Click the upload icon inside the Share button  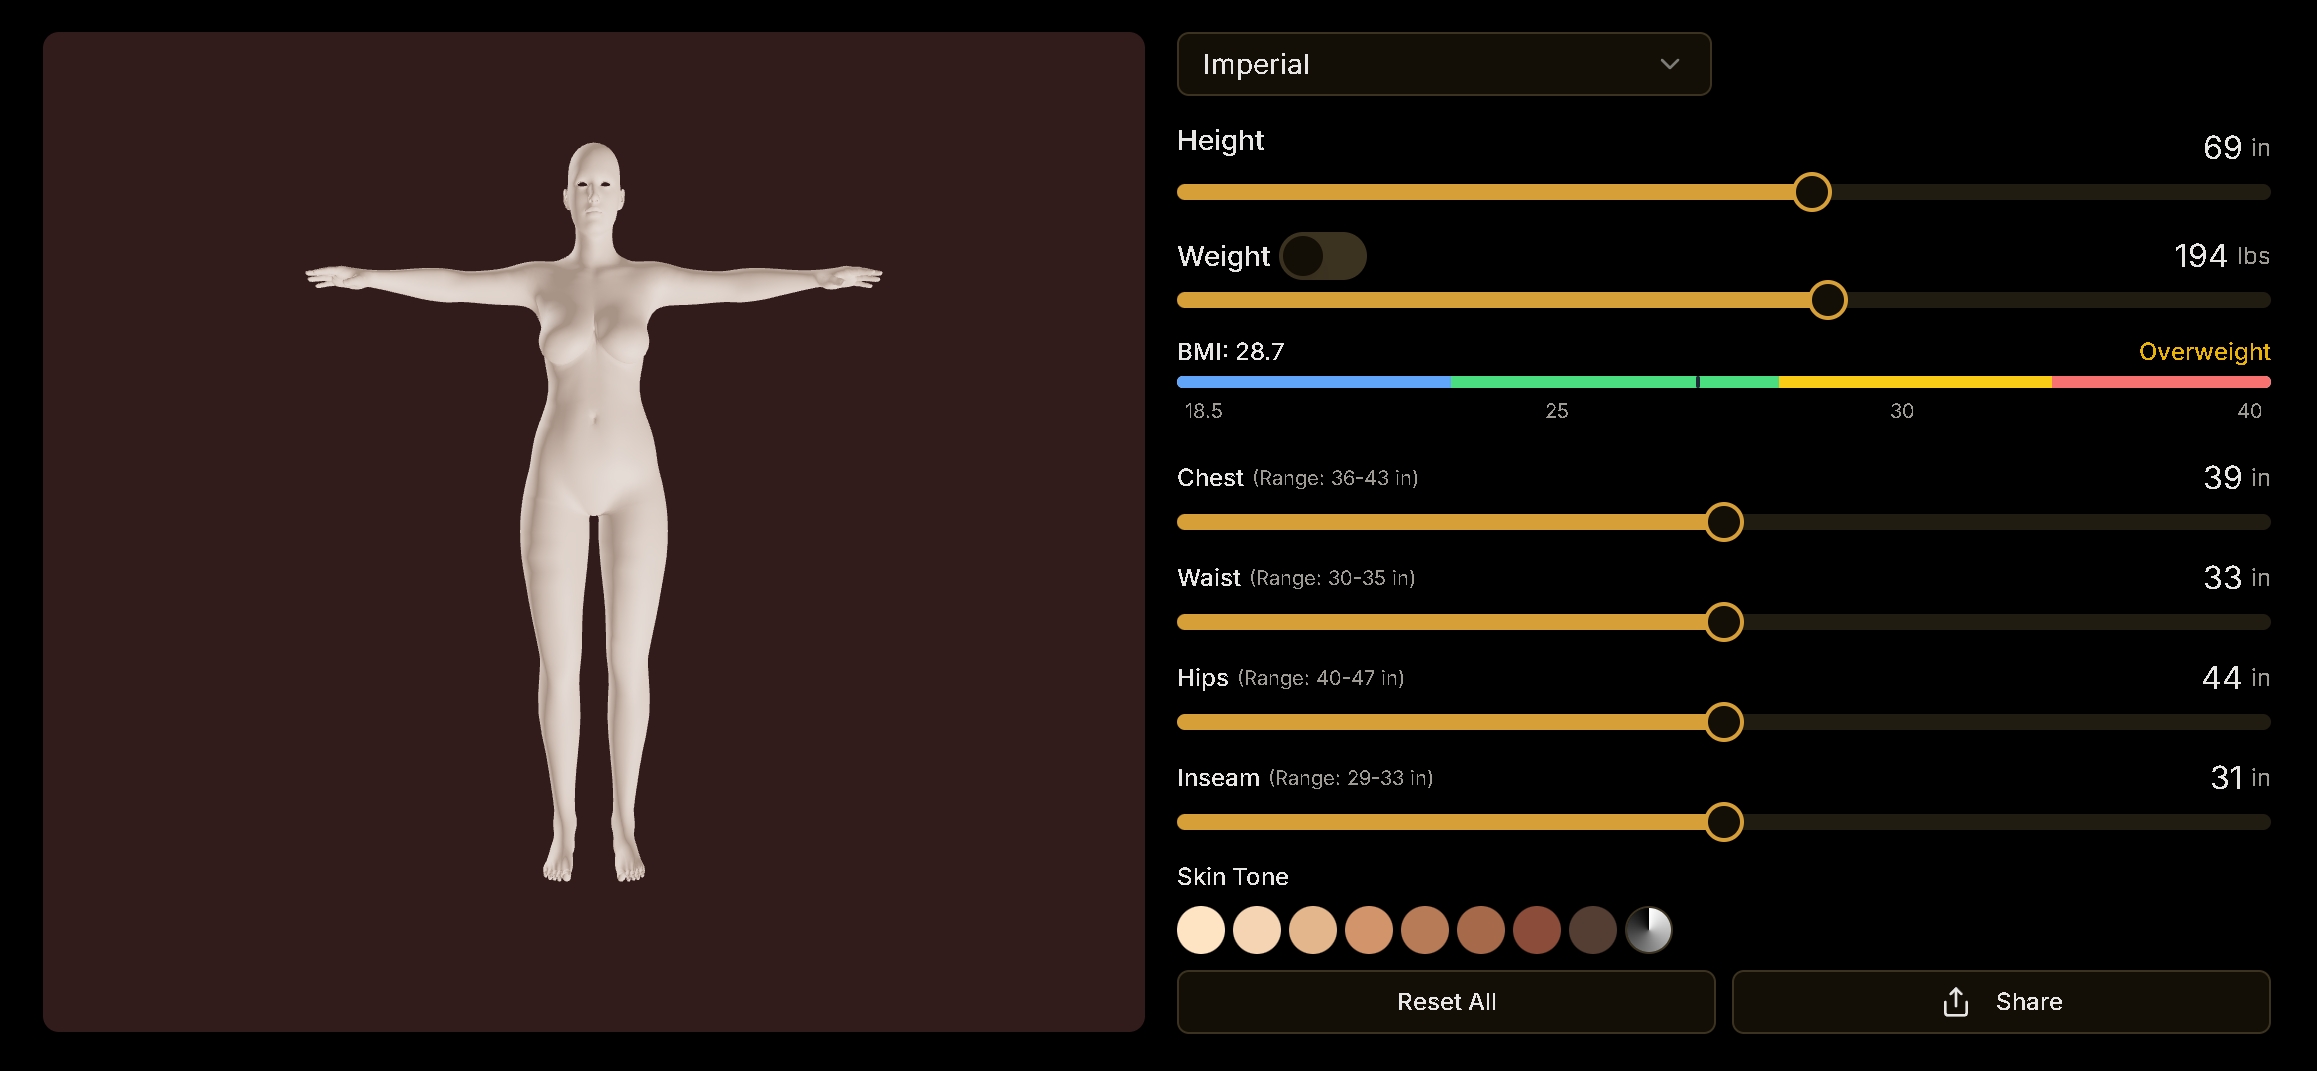[1954, 1001]
